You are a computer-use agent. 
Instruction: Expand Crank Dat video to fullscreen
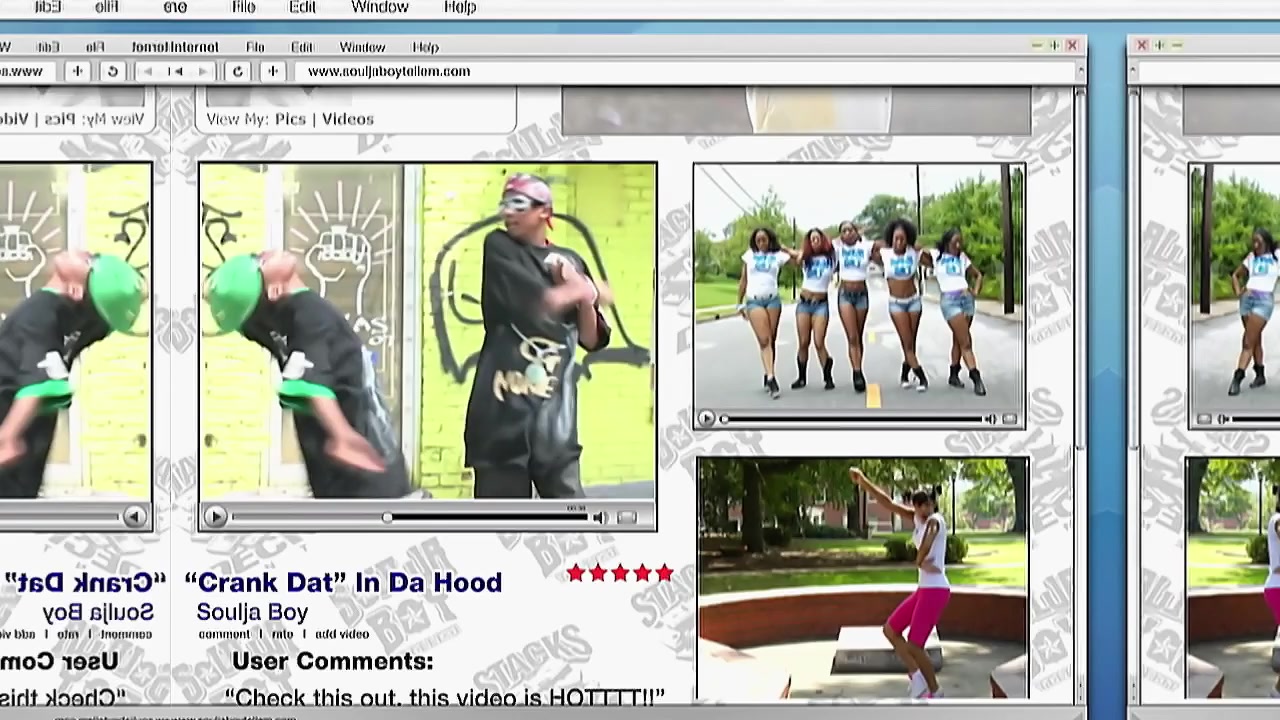click(626, 518)
